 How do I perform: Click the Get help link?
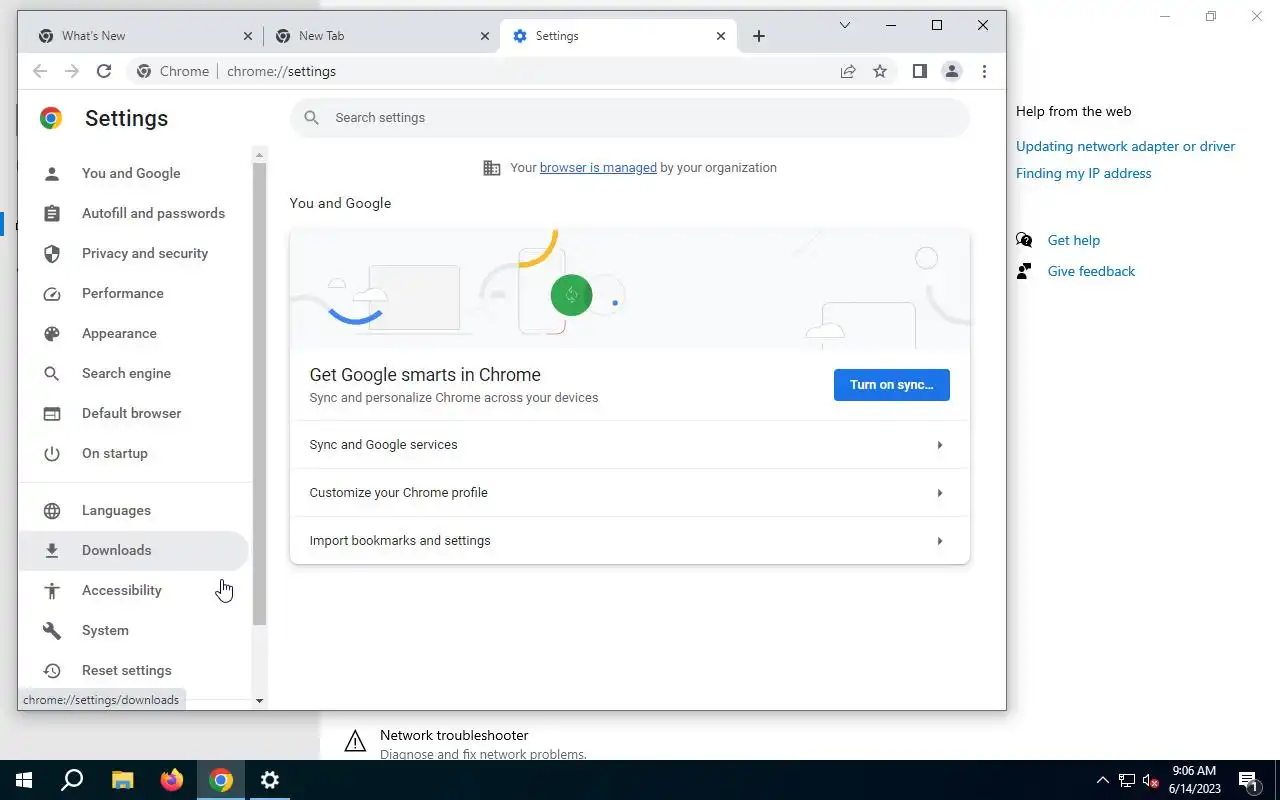[1074, 240]
